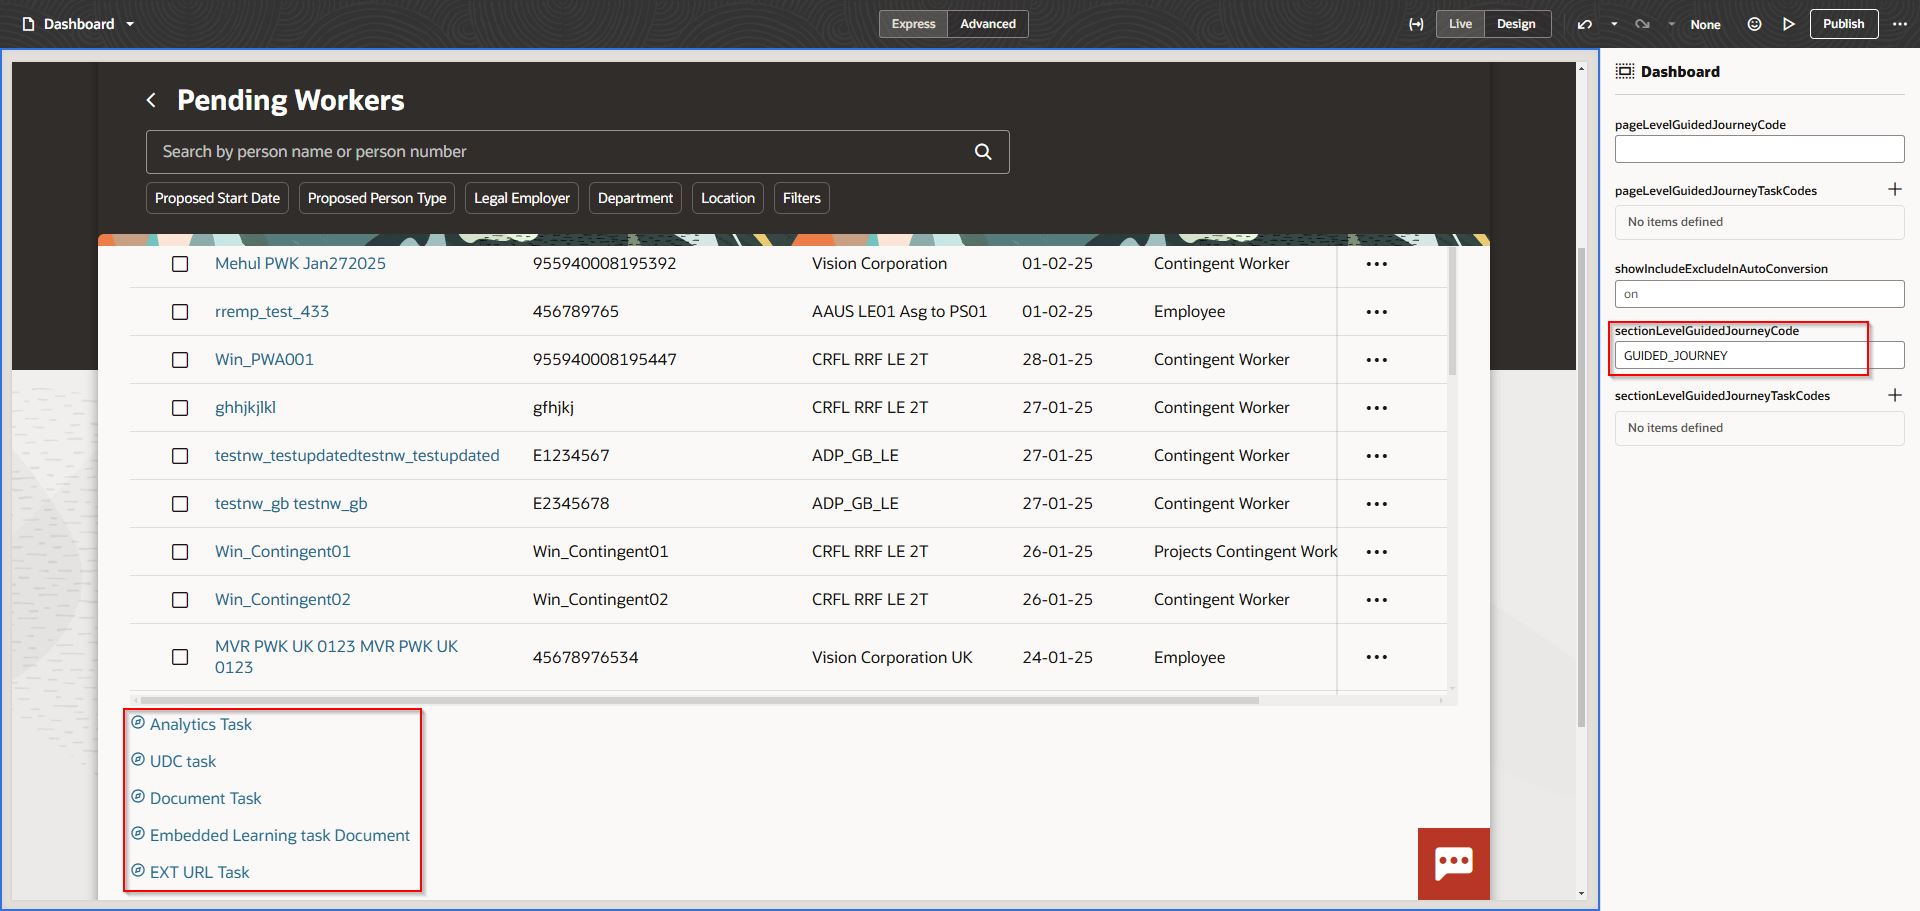Screen dimensions: 1920x911
Task: Click the pageLevelGuidedJourneyCode input field
Action: [1759, 149]
